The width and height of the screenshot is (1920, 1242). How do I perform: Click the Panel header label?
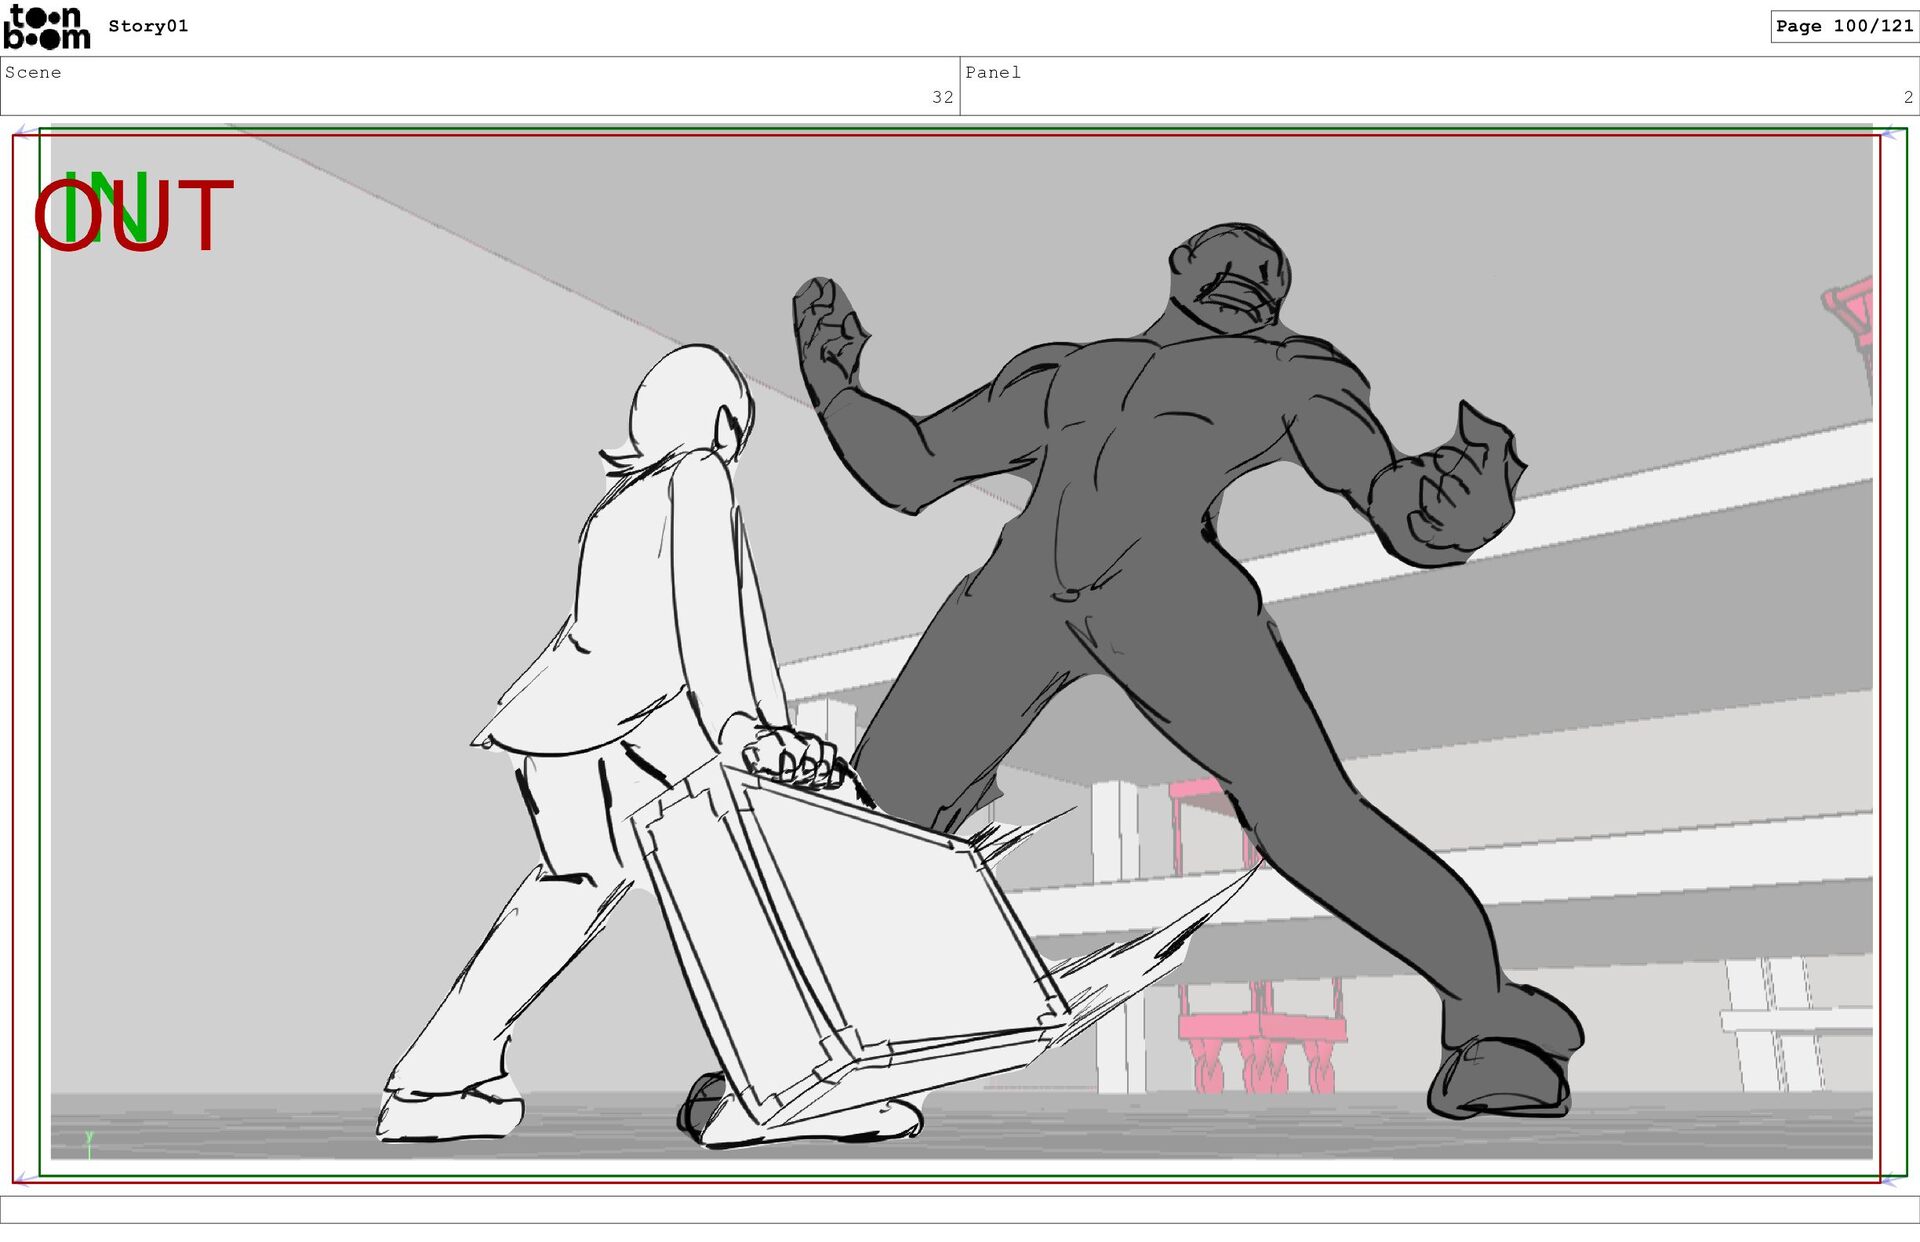(992, 72)
